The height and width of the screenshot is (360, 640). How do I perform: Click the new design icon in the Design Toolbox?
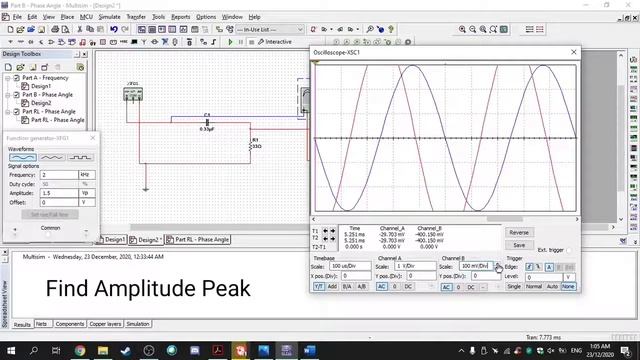[8, 67]
